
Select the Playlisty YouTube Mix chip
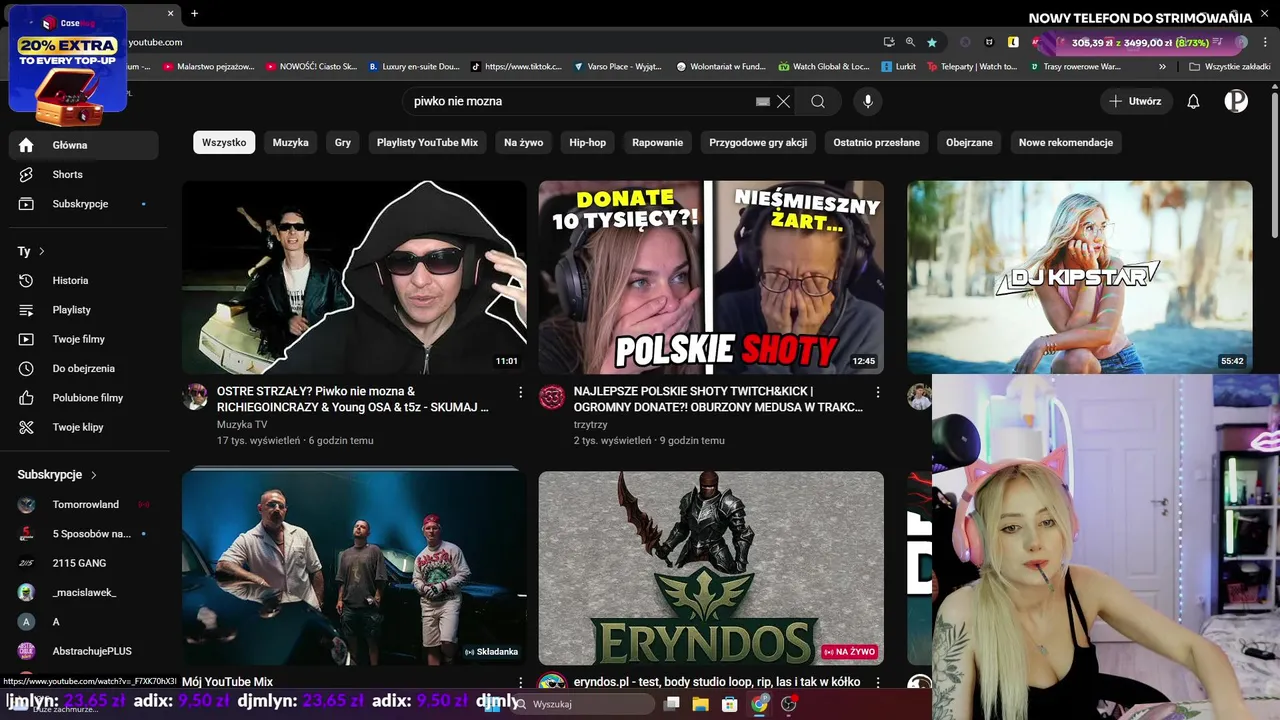(x=427, y=142)
